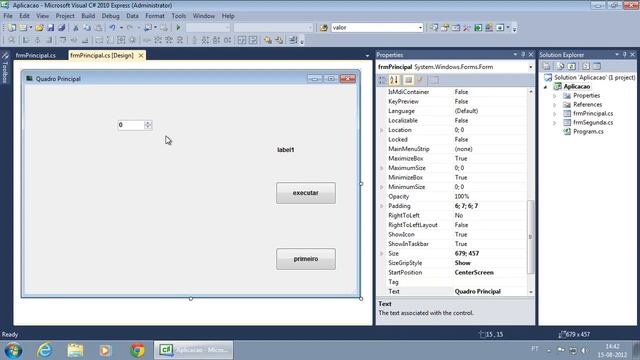The height and width of the screenshot is (360, 640).
Task: Click the Align Tops layout icon
Action: pos(62,40)
